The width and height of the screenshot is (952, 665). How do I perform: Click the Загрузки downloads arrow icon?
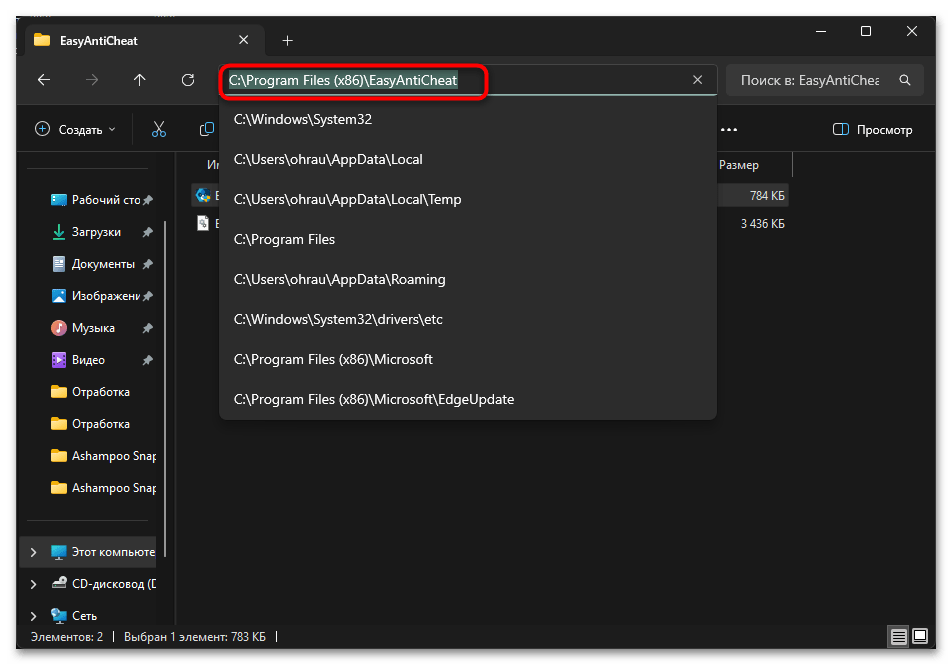[x=59, y=232]
